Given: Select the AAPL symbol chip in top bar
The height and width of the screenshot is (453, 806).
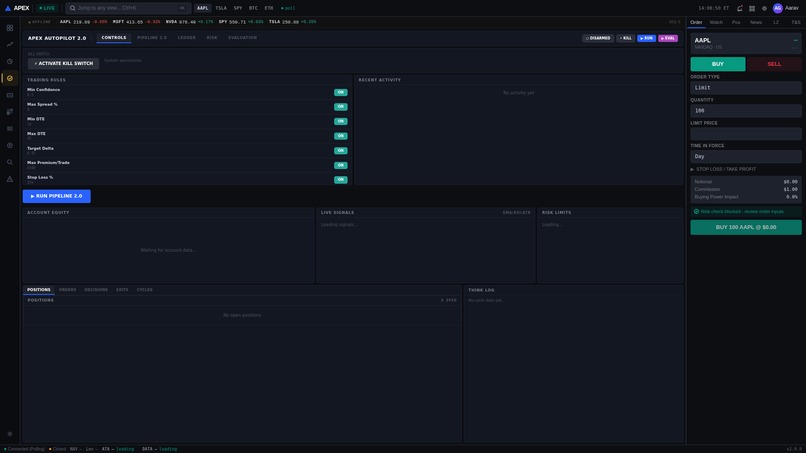Looking at the screenshot, I should click(x=203, y=8).
